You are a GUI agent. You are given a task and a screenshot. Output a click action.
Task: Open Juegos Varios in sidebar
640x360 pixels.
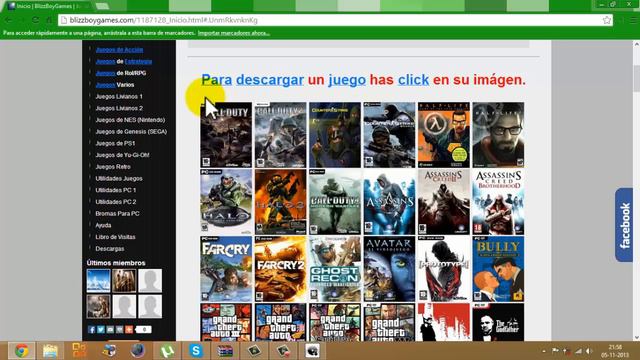(115, 85)
